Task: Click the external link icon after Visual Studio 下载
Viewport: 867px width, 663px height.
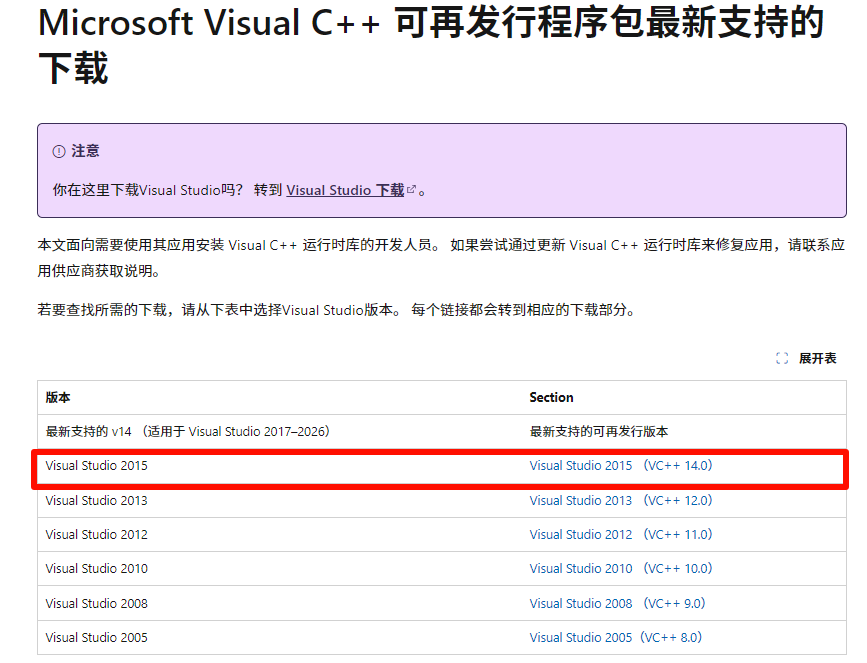Action: [411, 189]
